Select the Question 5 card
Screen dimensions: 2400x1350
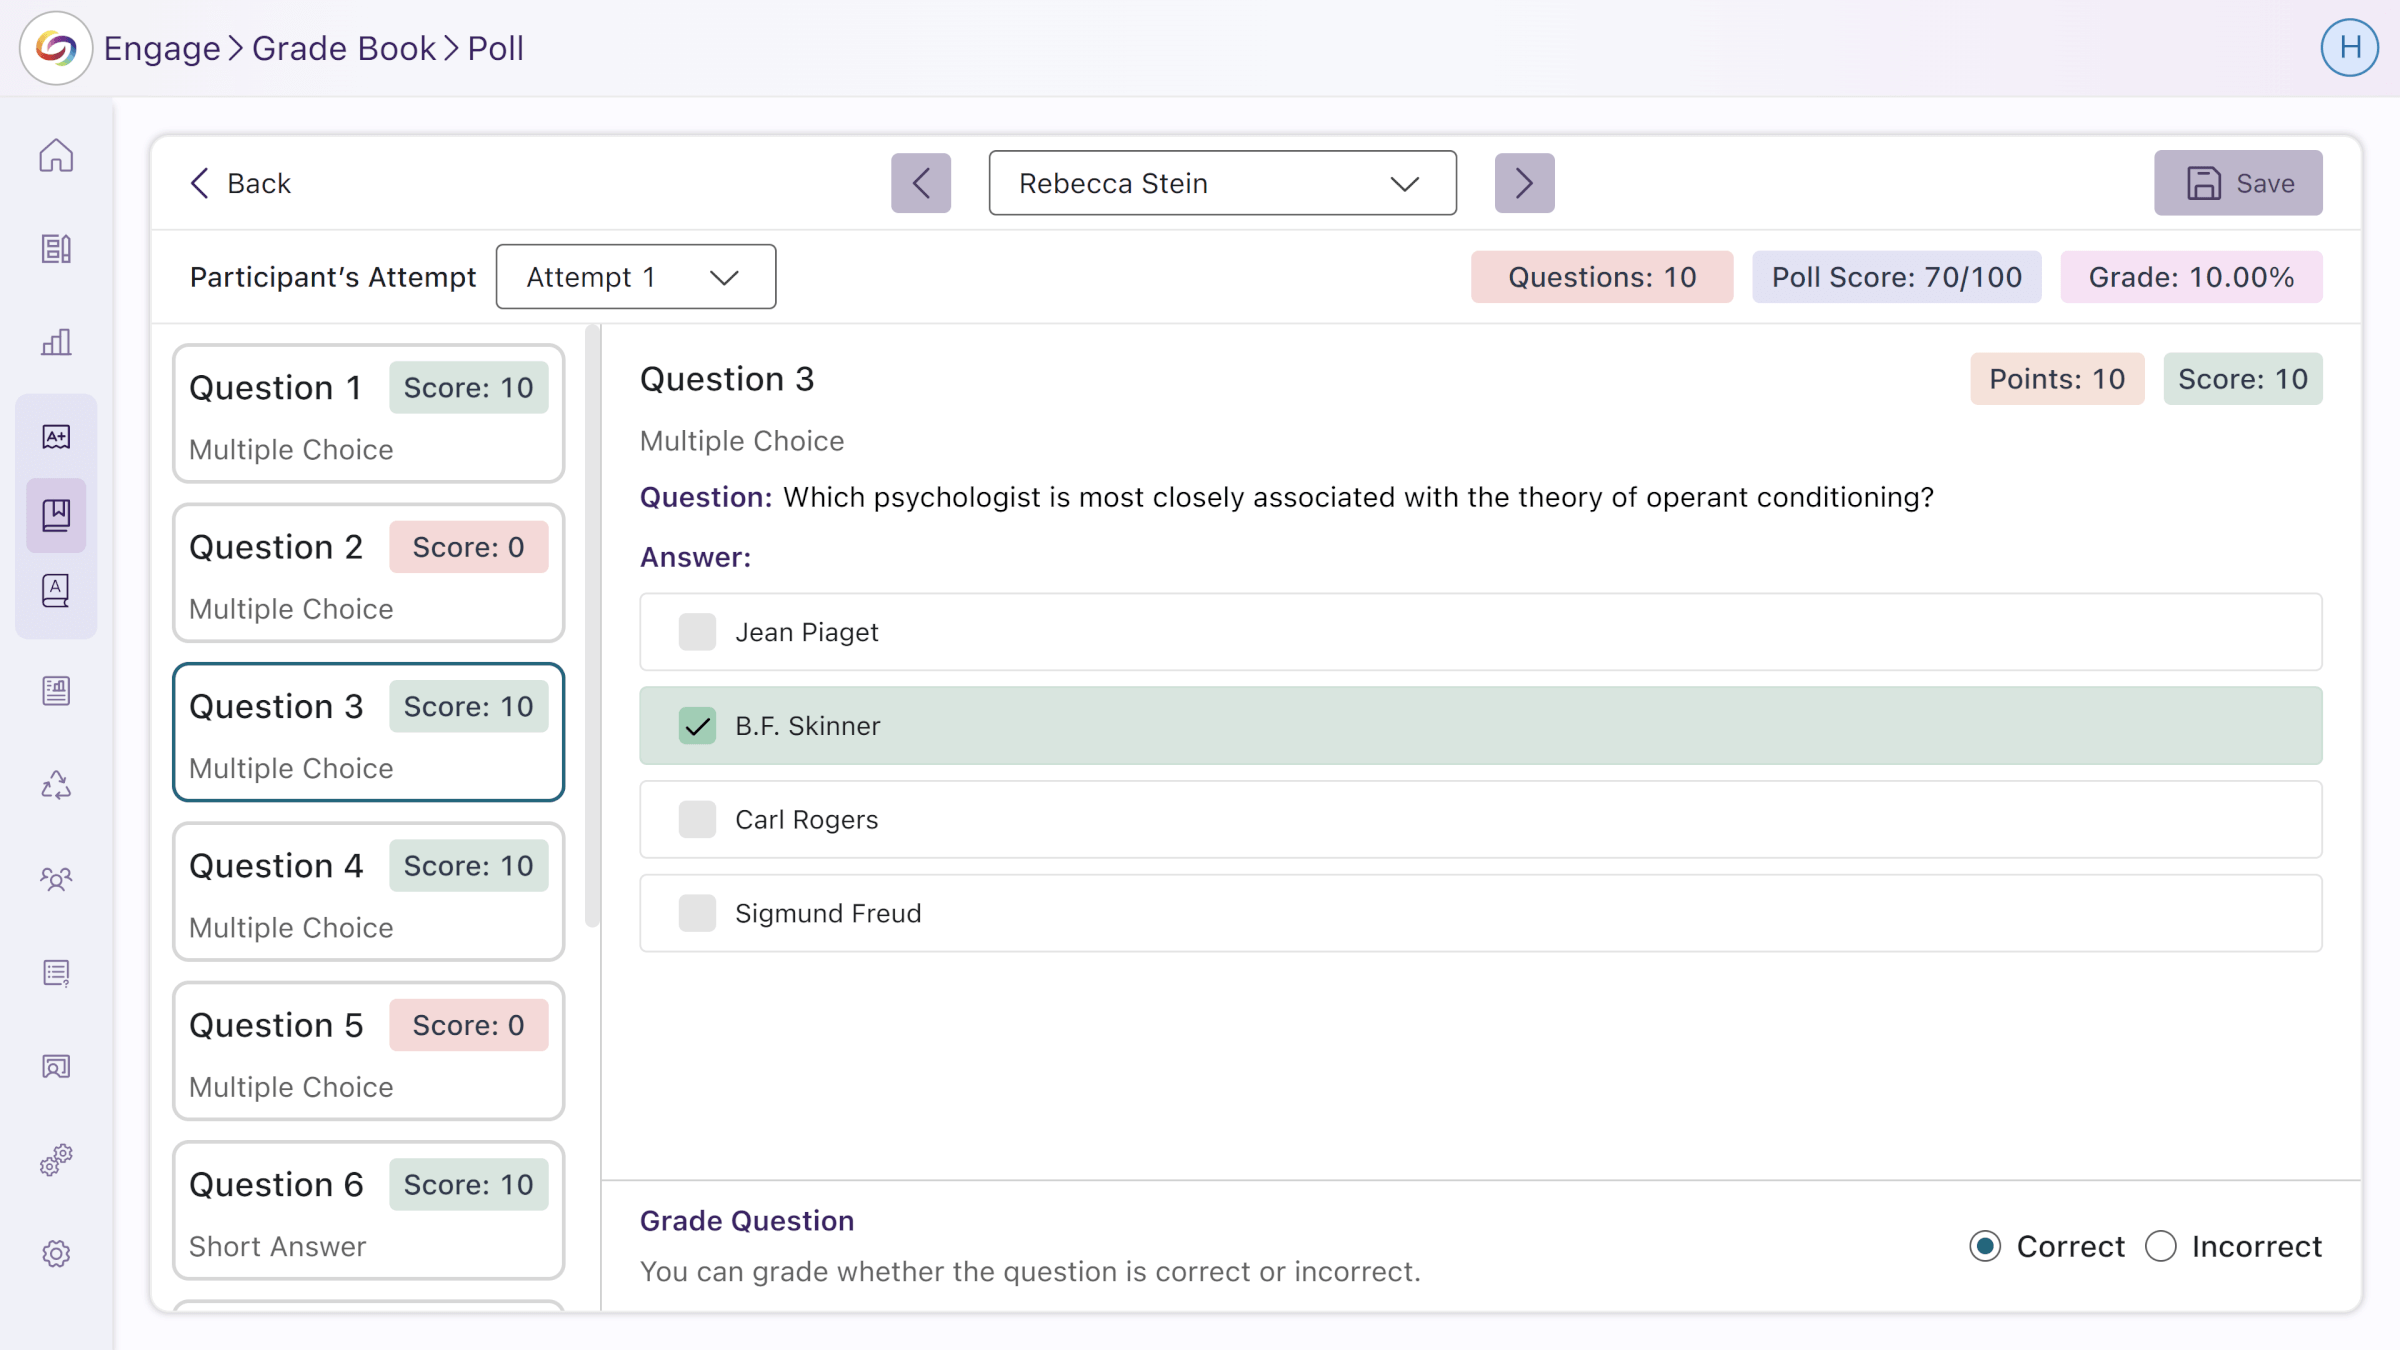368,1051
